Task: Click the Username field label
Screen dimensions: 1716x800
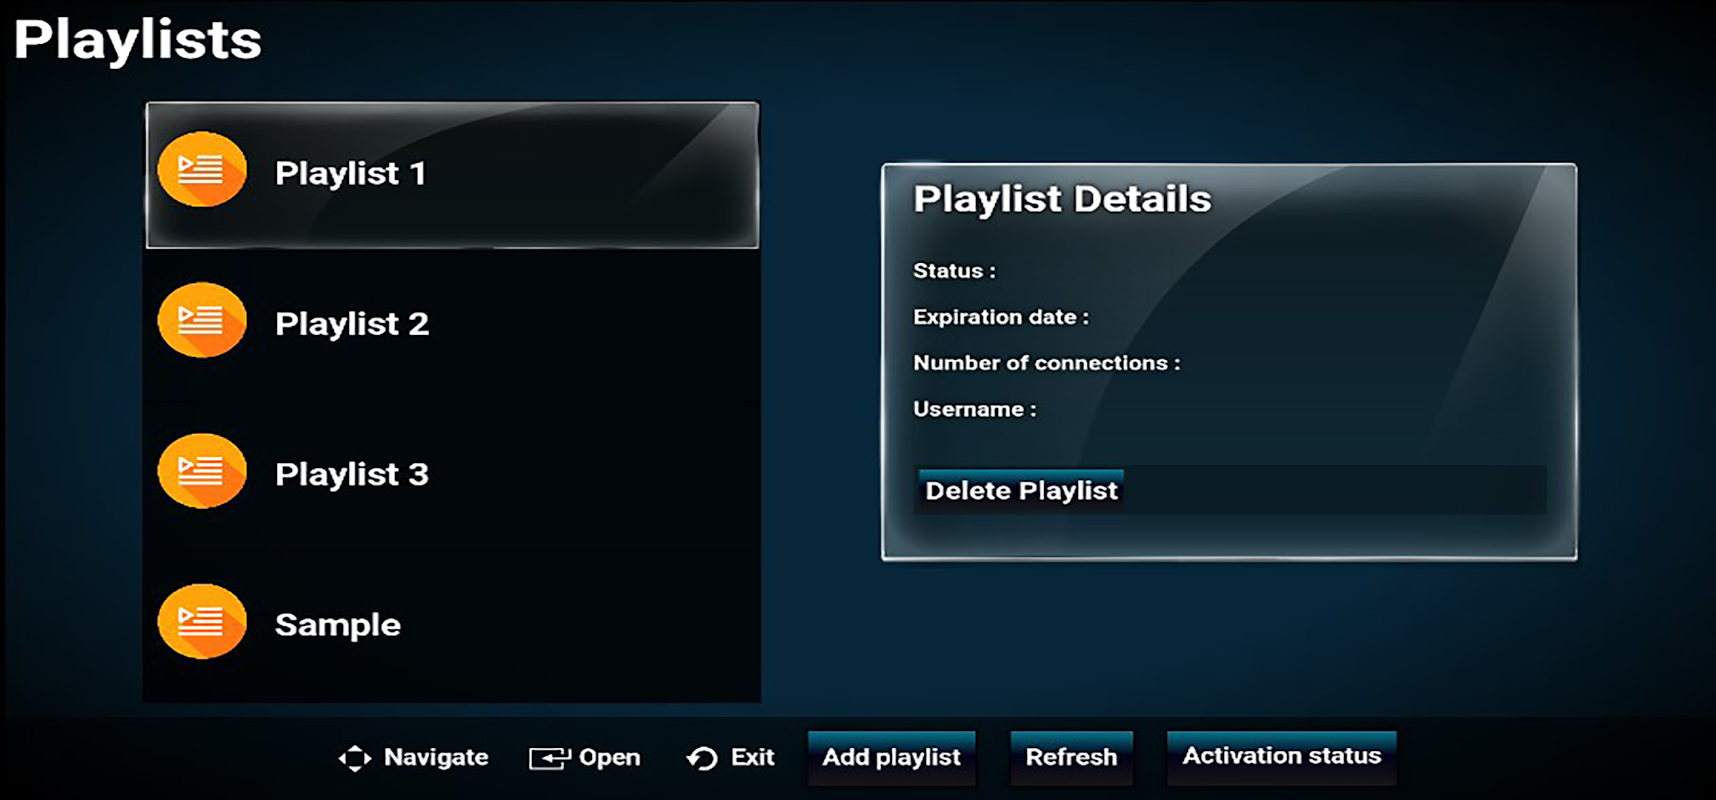Action: pyautogui.click(x=974, y=409)
